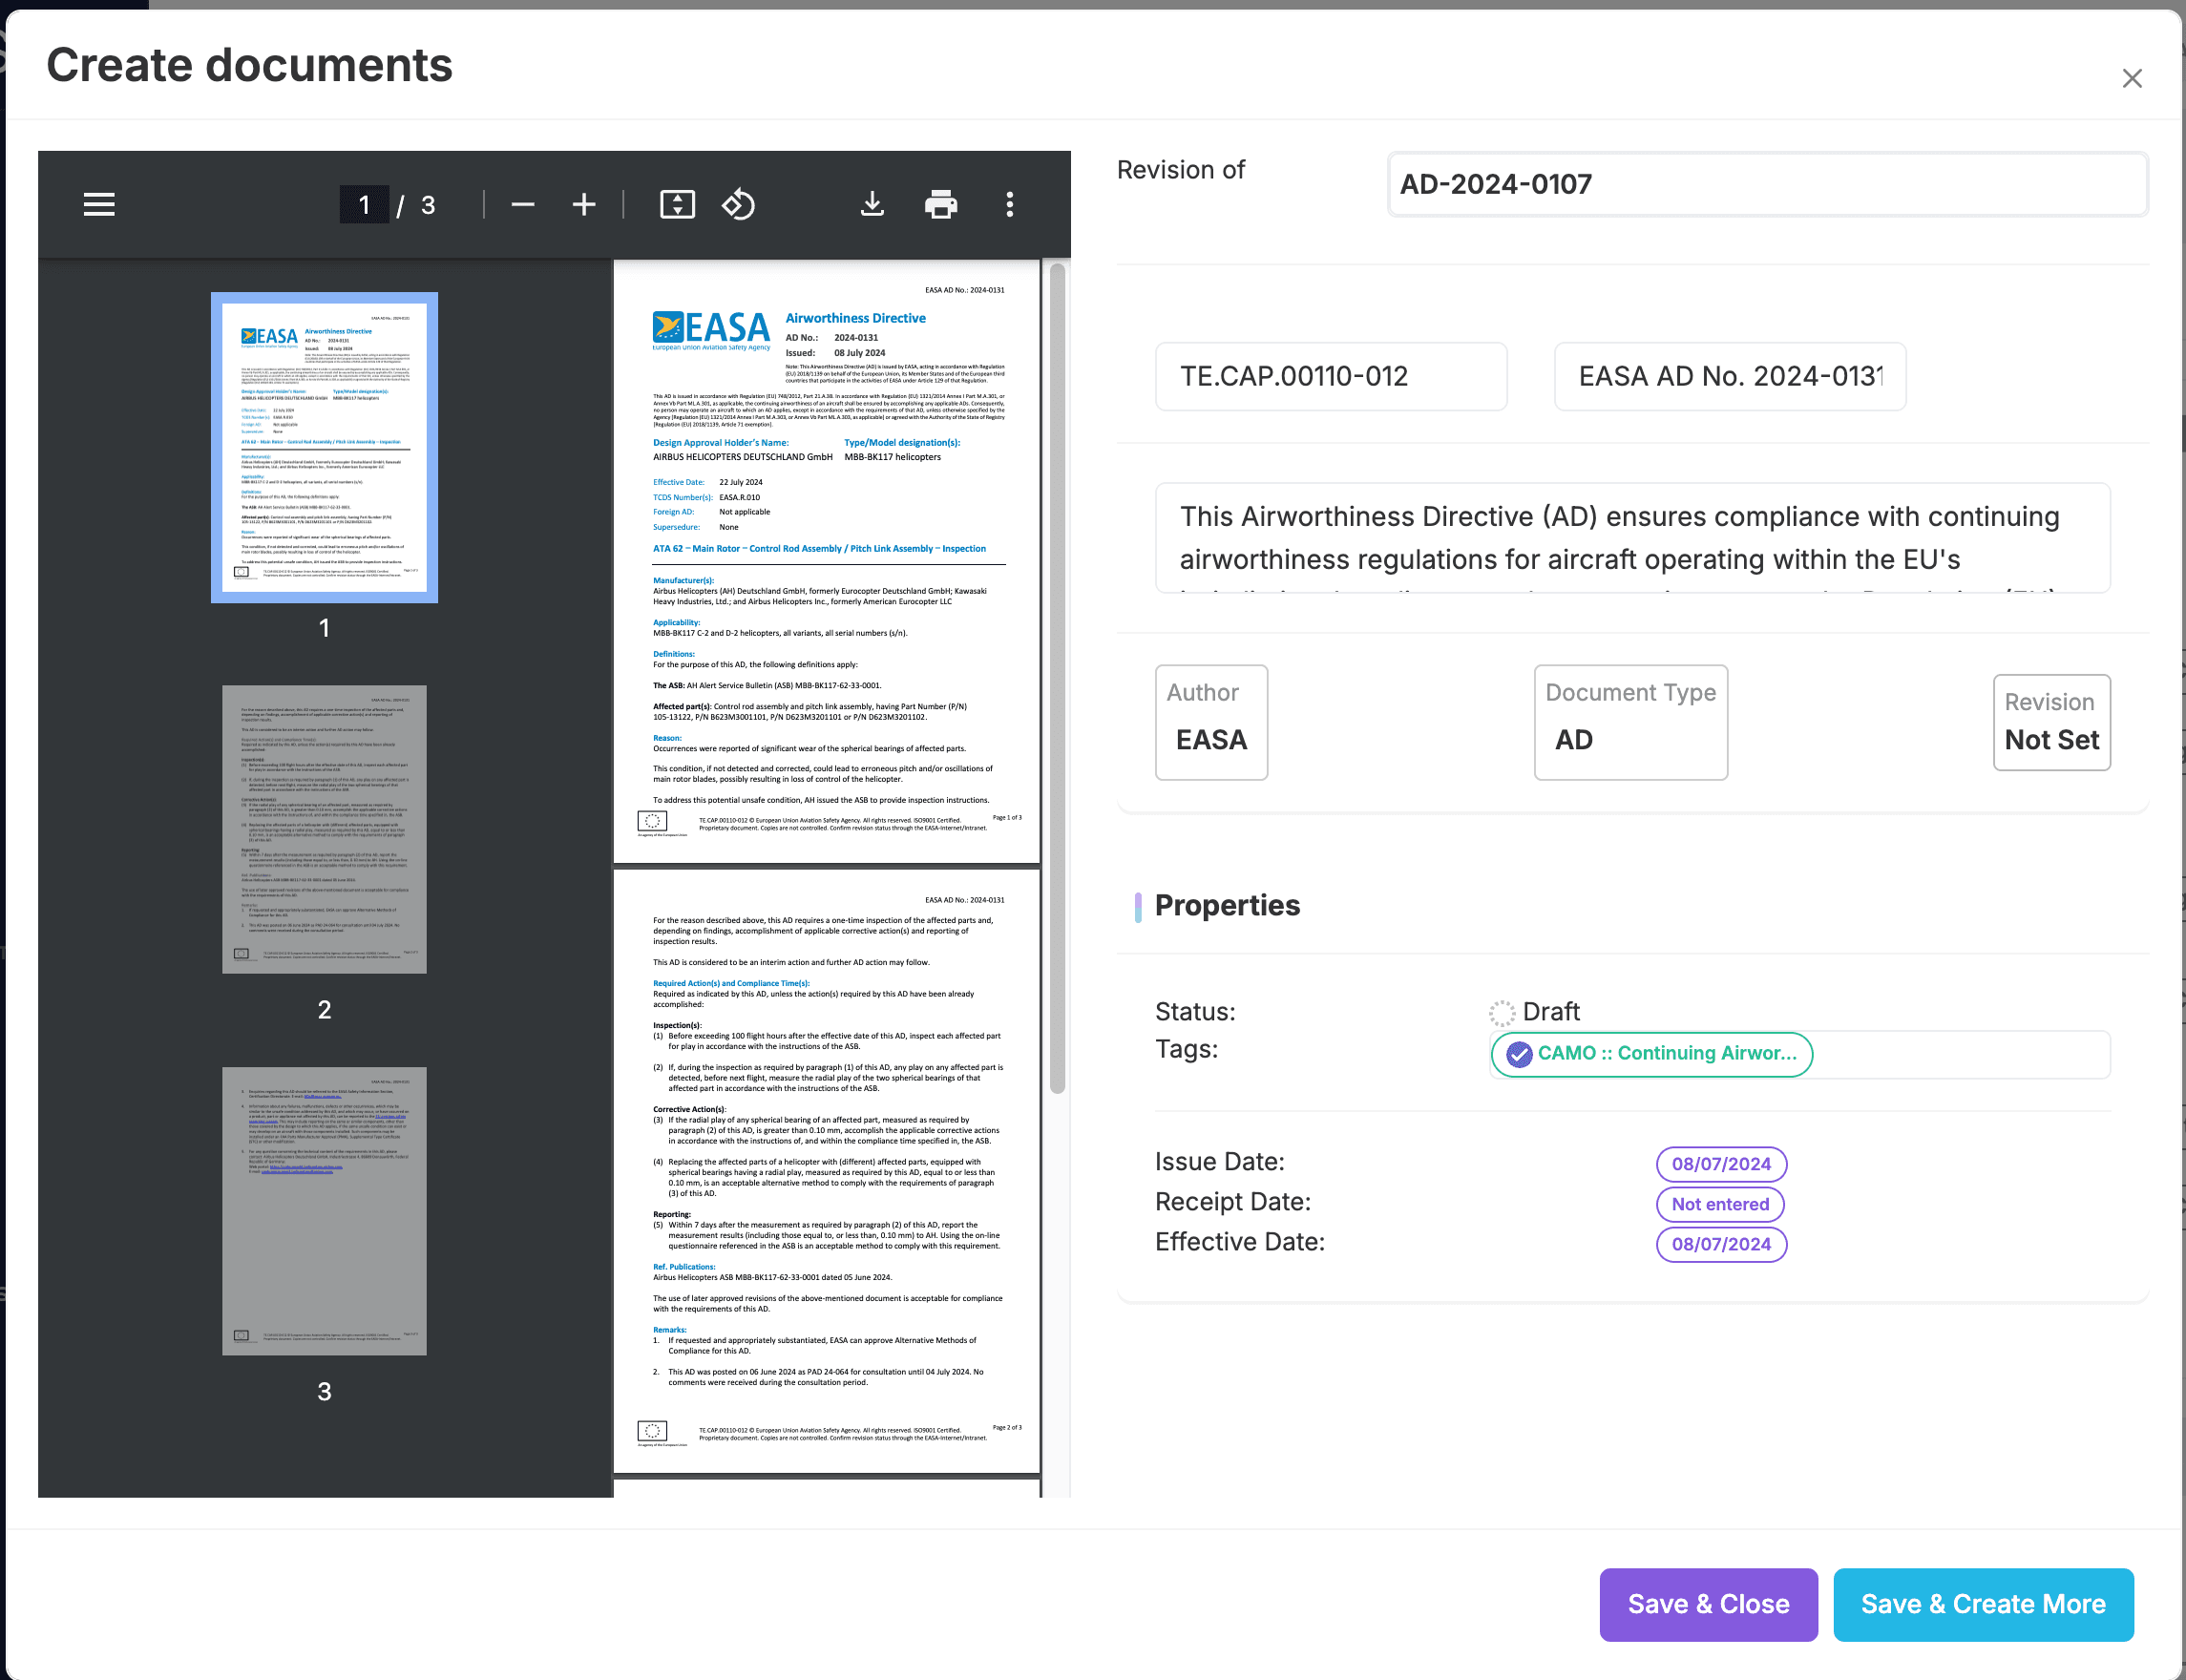2186x1680 pixels.
Task: Open the Effective Date picker
Action: click(1720, 1244)
